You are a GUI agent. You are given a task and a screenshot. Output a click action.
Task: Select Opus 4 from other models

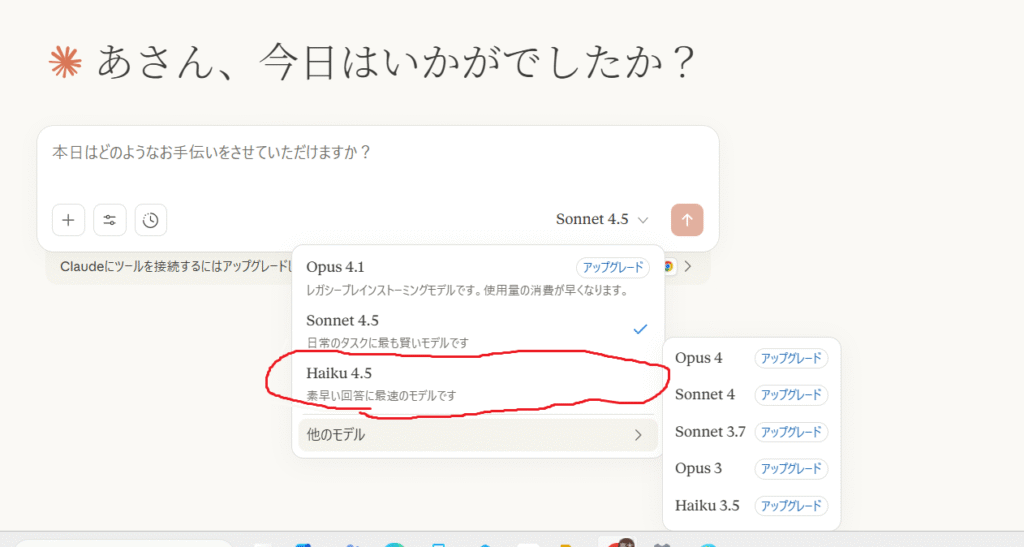[699, 358]
